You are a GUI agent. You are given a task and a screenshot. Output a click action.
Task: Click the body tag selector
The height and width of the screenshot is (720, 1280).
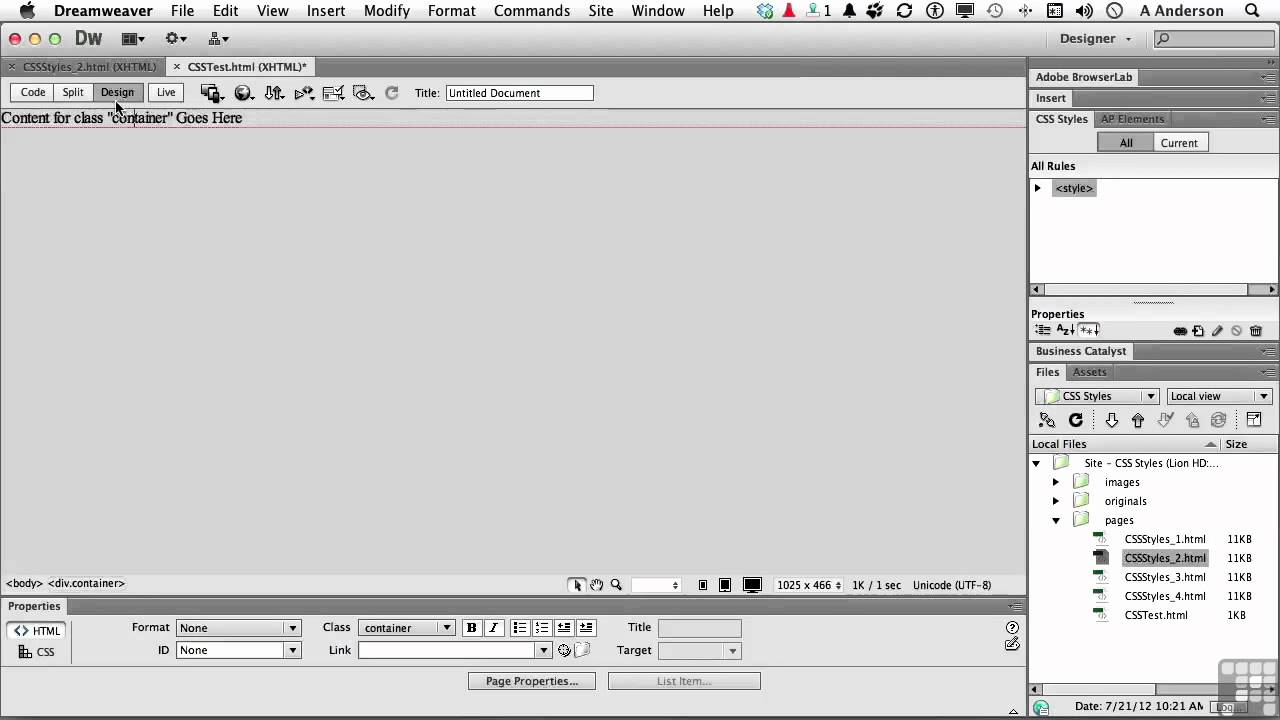(24, 583)
